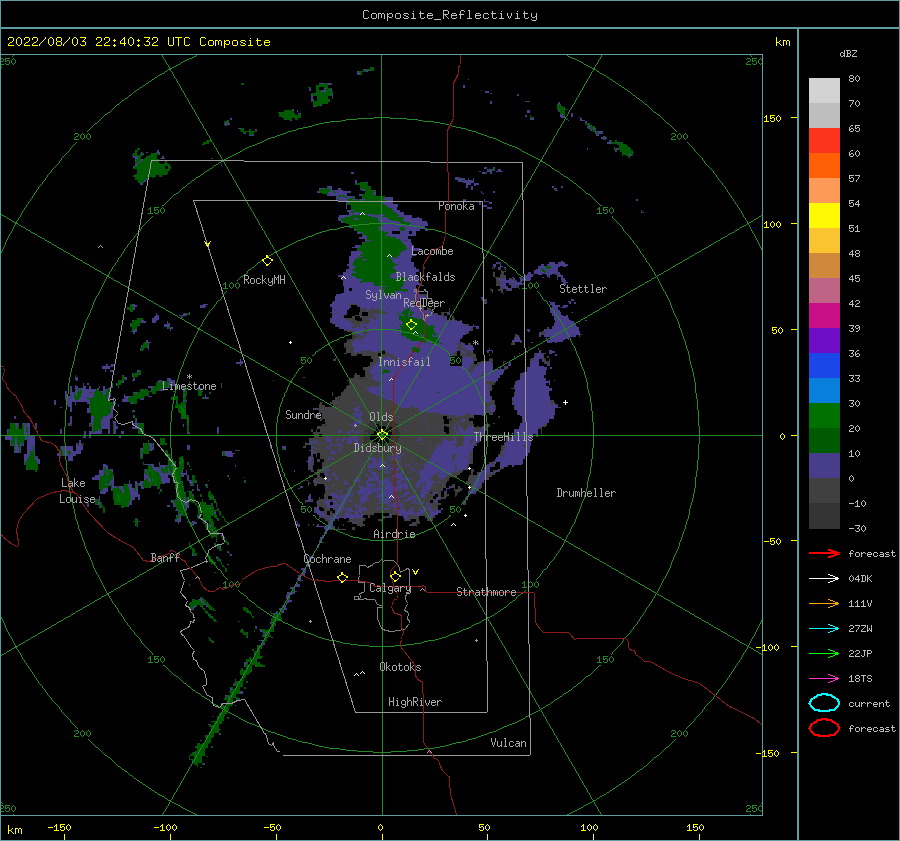Click the yellow diamond marker near Cochrane
900x841 pixels.
click(343, 577)
